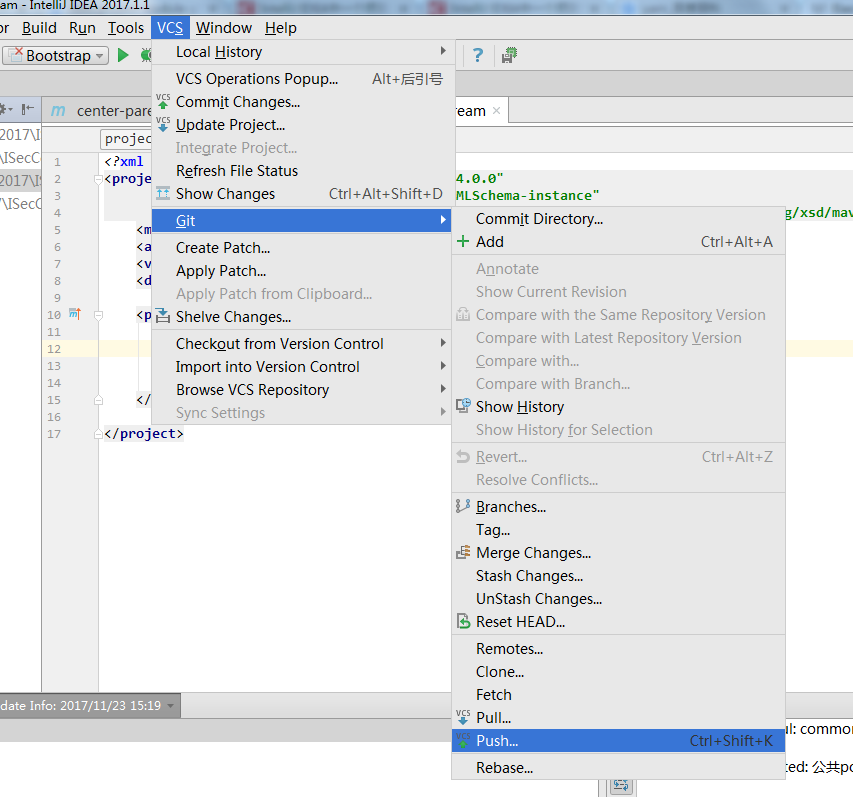Choose Refresh File Status

(x=302, y=171)
